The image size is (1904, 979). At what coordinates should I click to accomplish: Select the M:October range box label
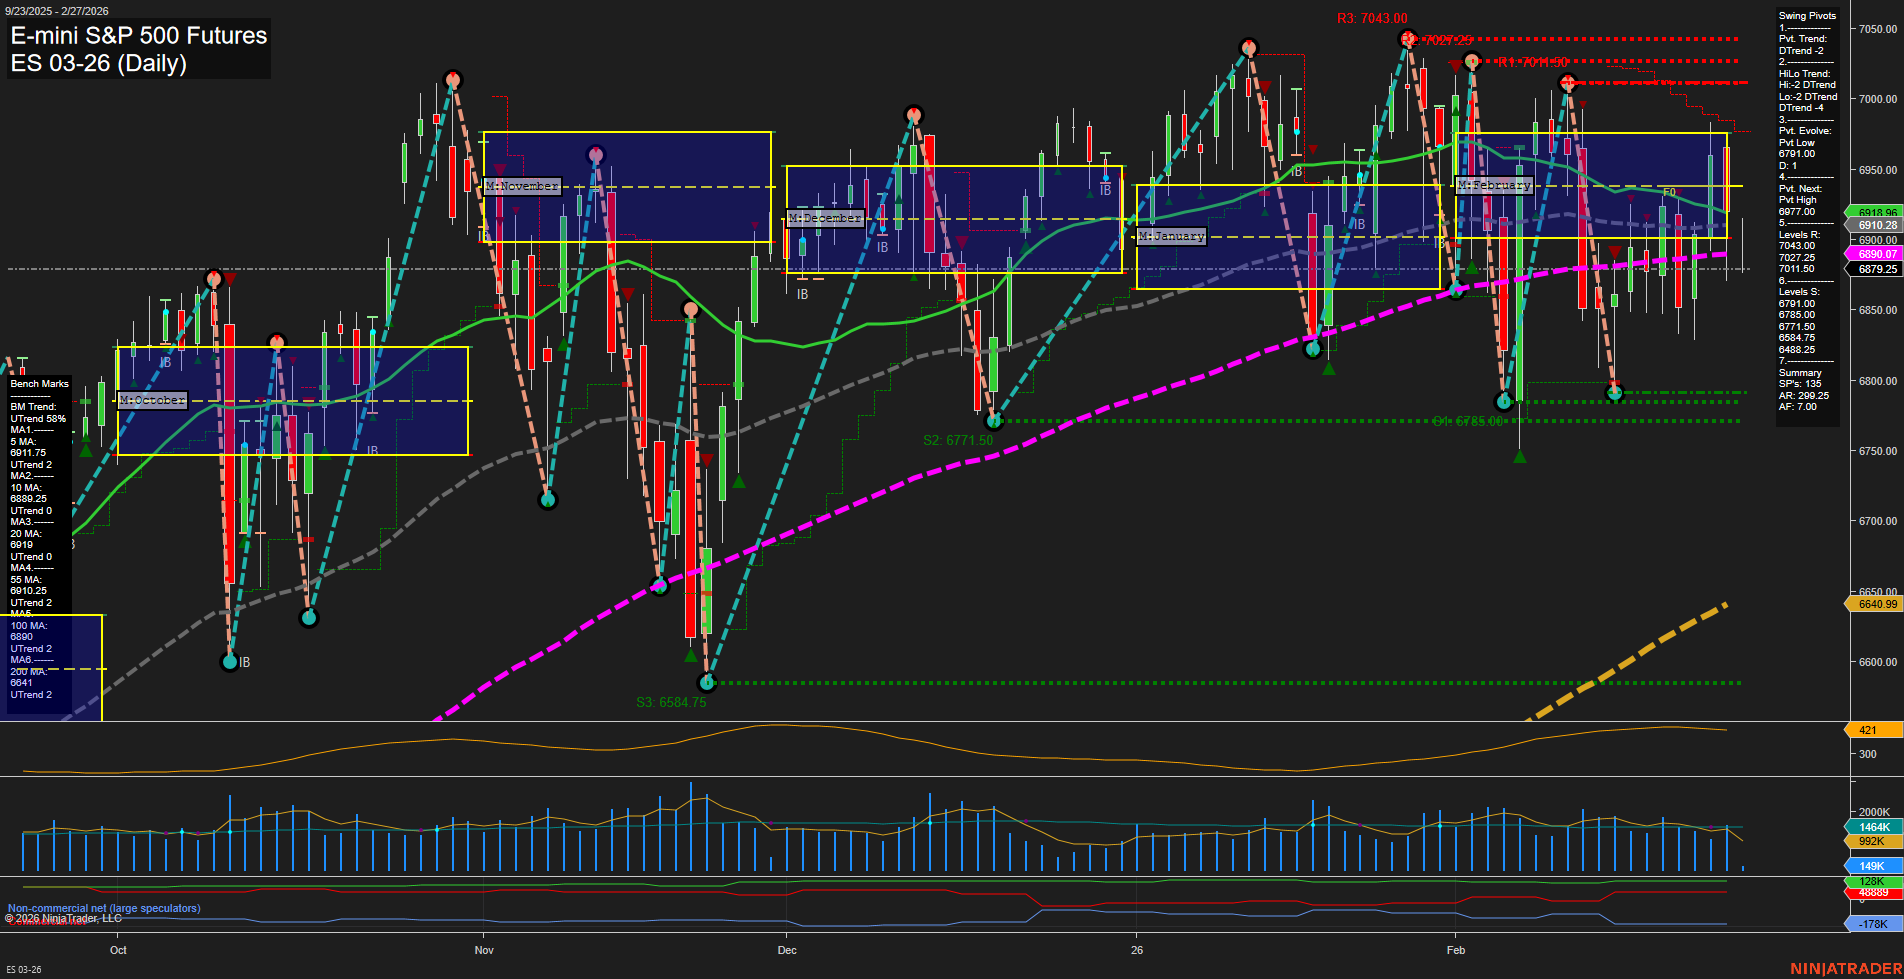tap(152, 400)
